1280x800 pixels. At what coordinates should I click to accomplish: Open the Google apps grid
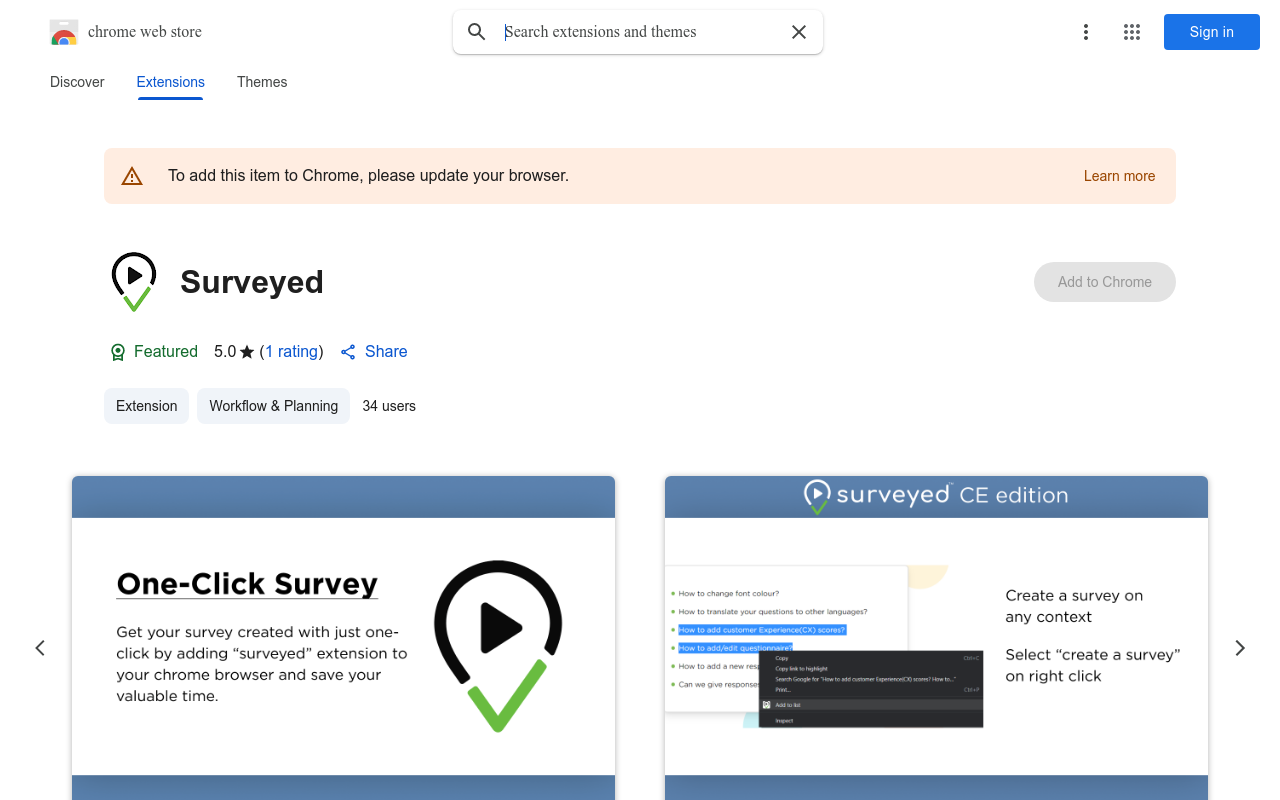[x=1132, y=32]
